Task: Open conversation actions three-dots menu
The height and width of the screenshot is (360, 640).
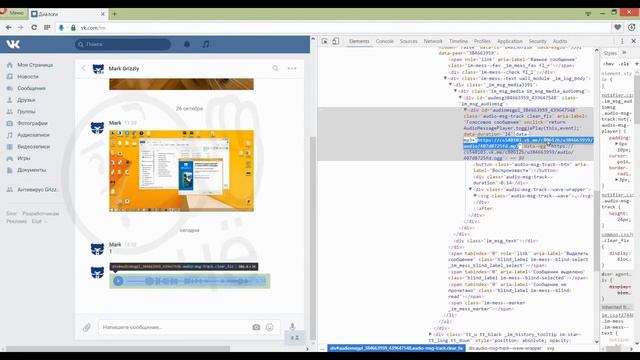Action: pyautogui.click(x=292, y=68)
